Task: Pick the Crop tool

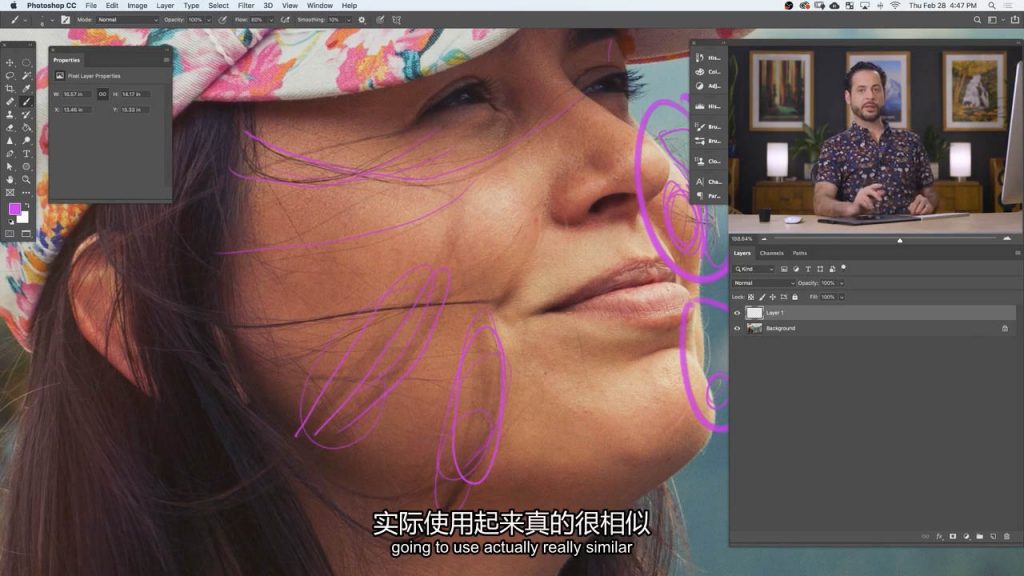Action: coord(10,88)
